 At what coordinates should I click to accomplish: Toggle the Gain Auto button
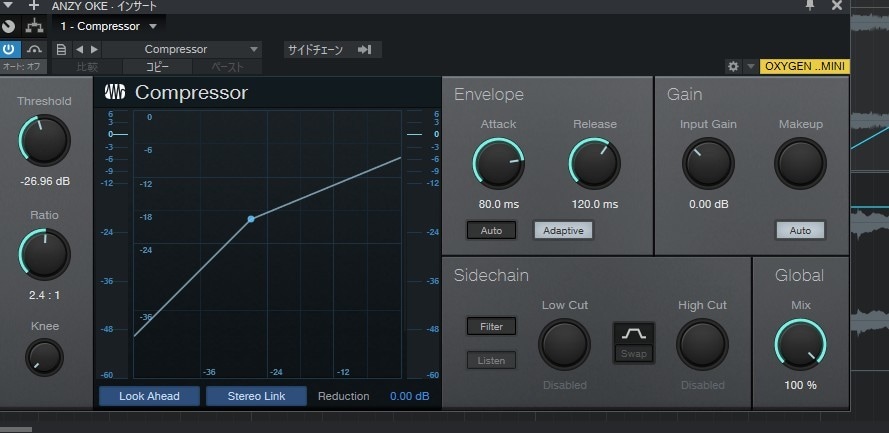click(x=800, y=230)
